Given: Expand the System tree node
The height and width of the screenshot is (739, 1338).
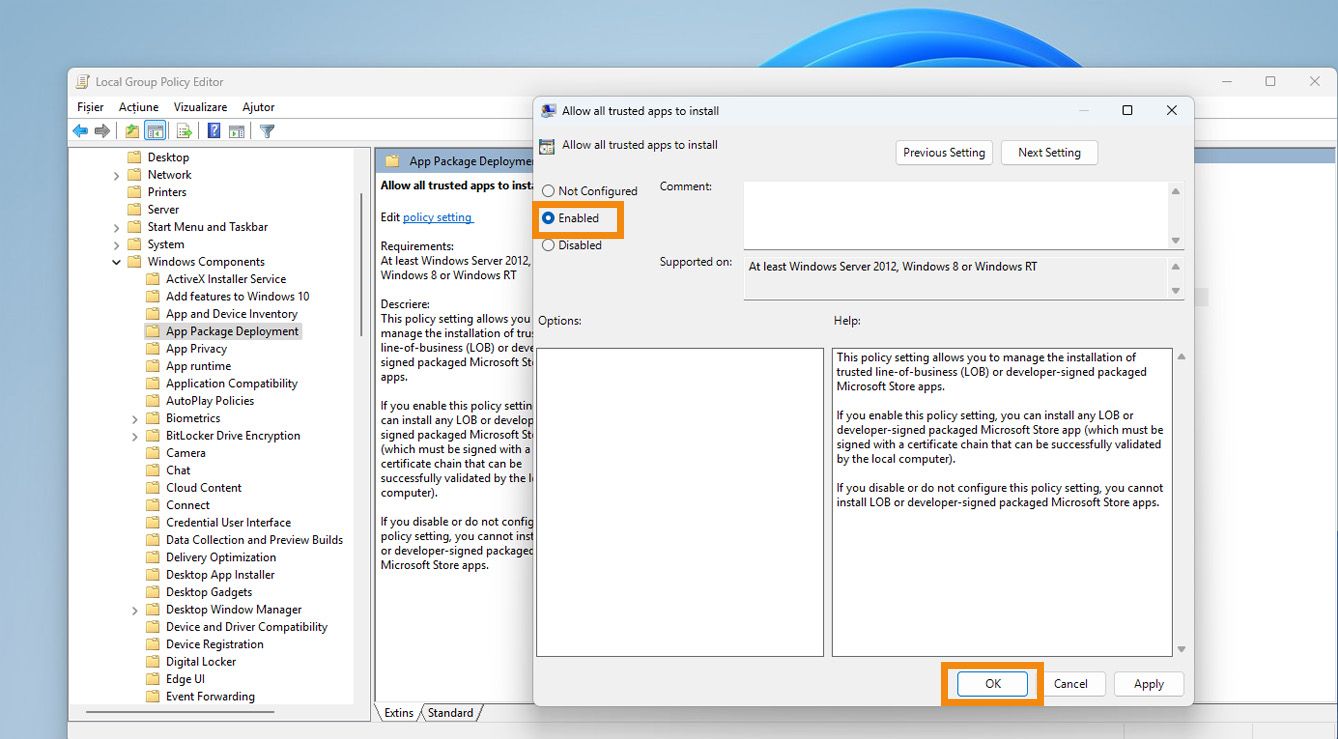Looking at the screenshot, I should [117, 244].
